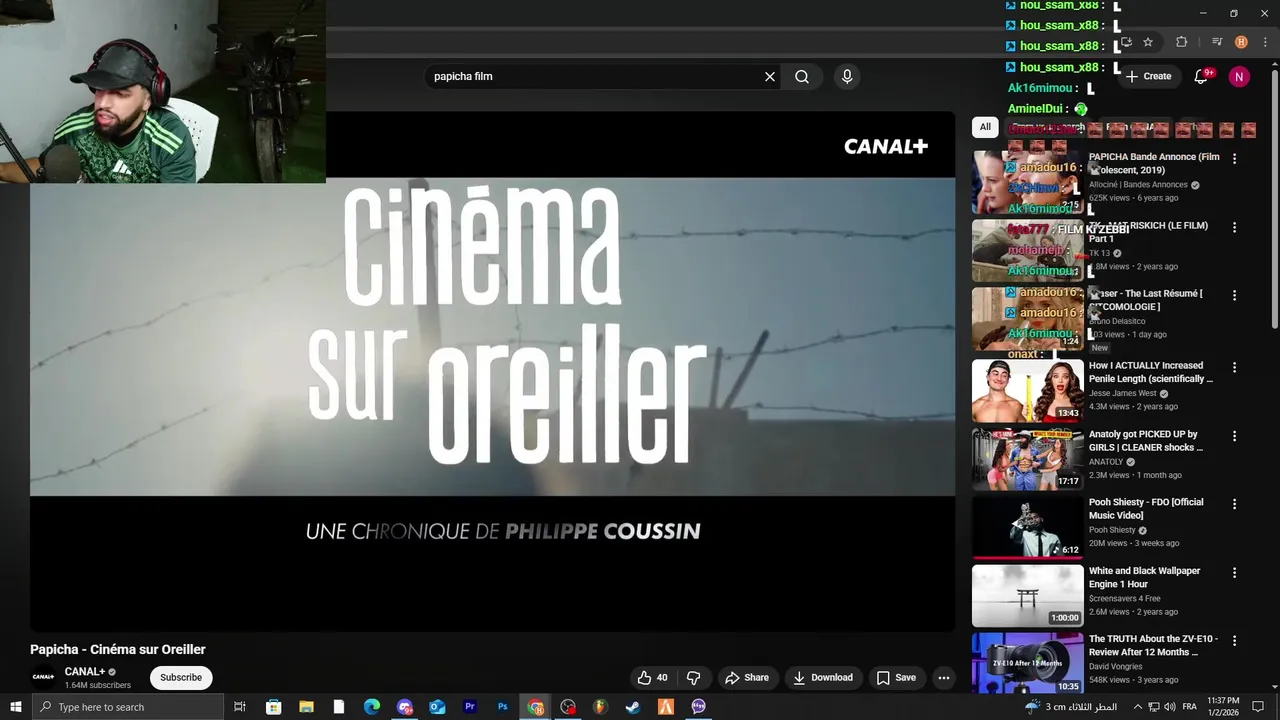Open Adobe Premiere Pro from the taskbar

coord(470,707)
